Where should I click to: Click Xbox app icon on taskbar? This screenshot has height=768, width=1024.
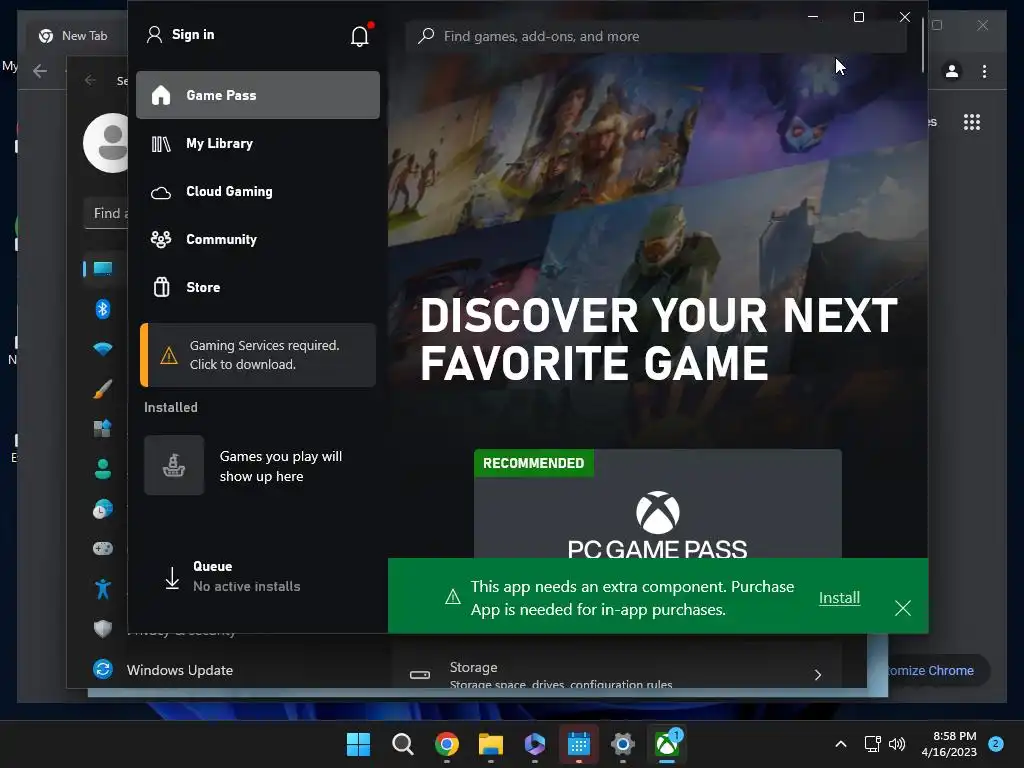point(667,744)
